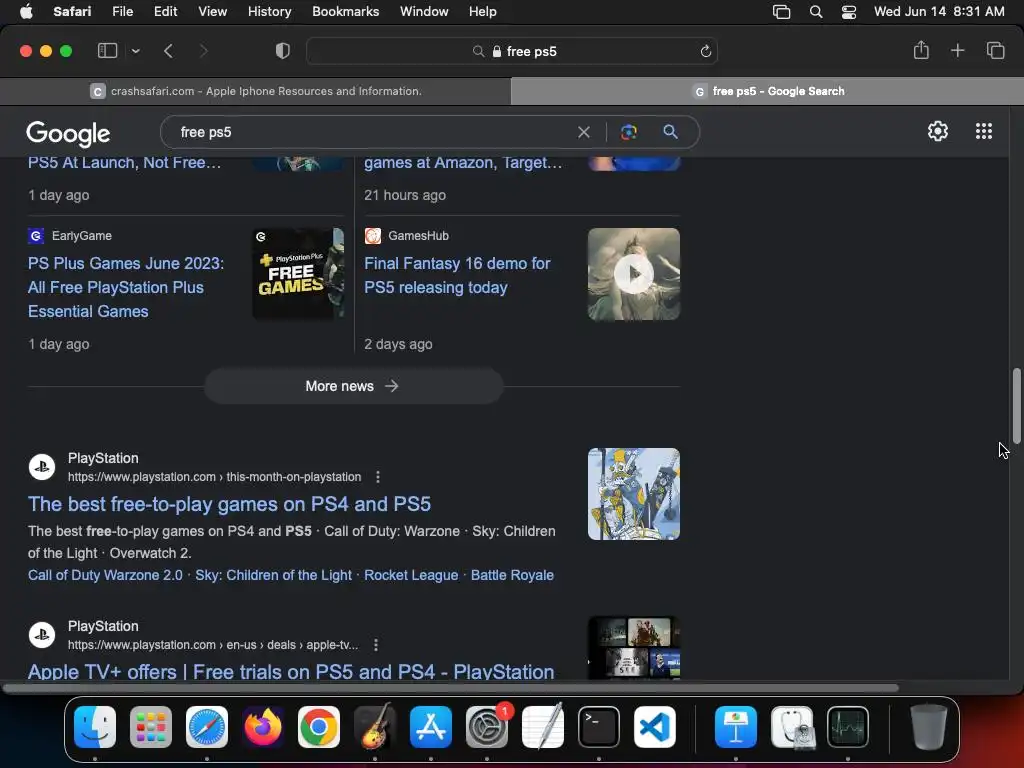Viewport: 1024px width, 768px height.
Task: Open options for this-month-on-playstation result
Action: pos(377,477)
